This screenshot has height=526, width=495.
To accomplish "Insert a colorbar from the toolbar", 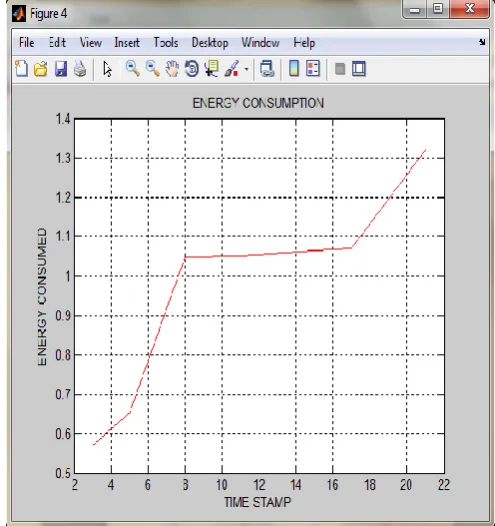I will (294, 68).
